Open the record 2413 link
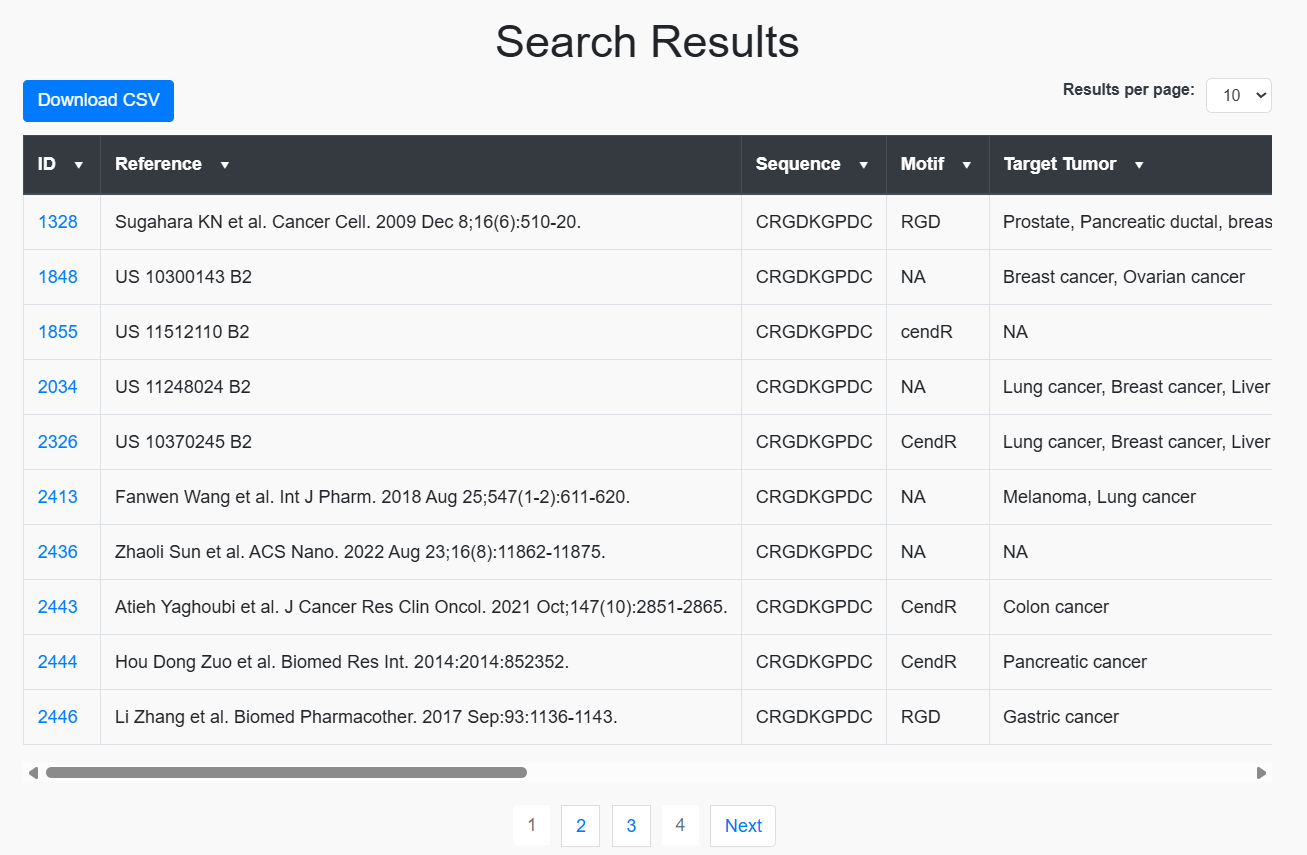This screenshot has height=855, width=1307. 59,496
